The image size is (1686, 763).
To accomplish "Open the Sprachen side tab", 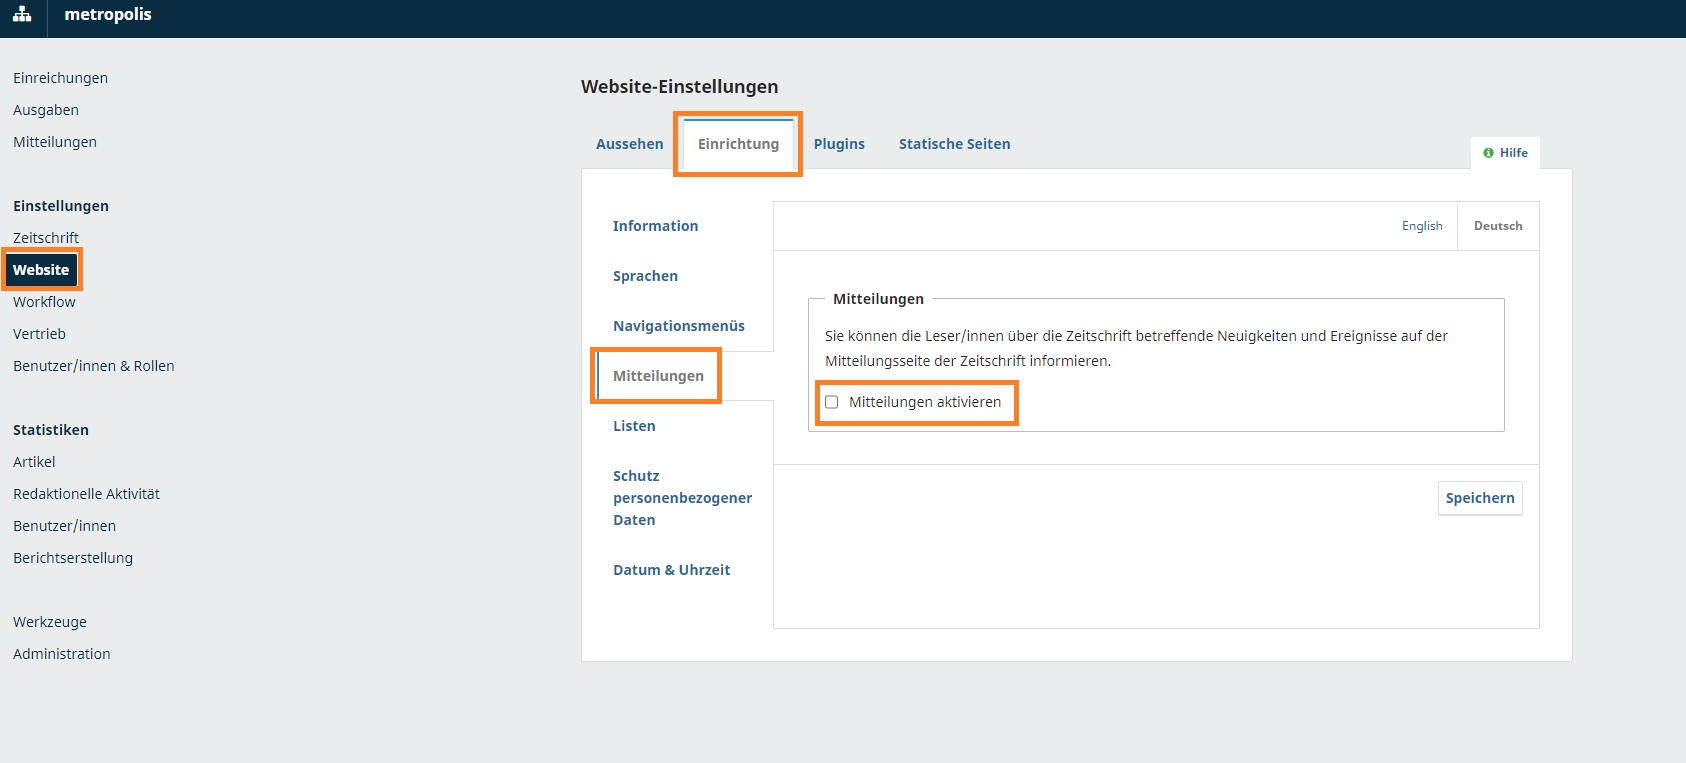I will tap(645, 276).
